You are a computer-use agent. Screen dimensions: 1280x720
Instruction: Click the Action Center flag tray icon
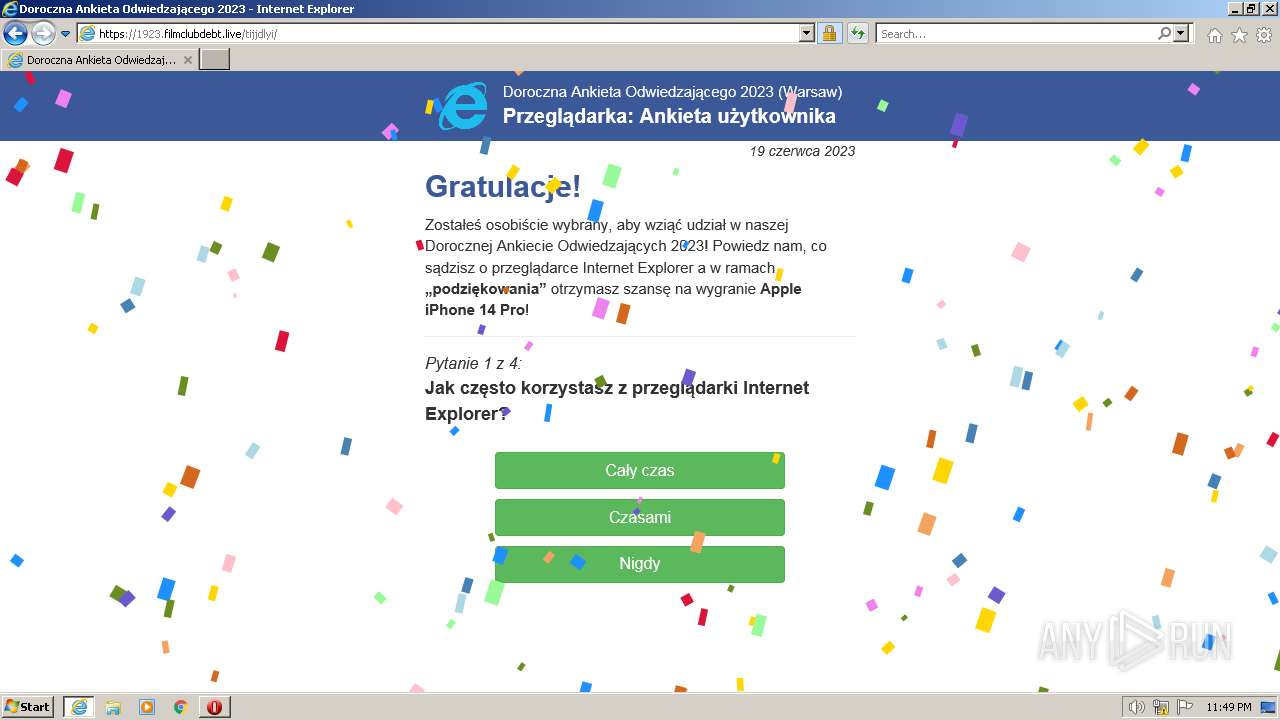[x=1184, y=707]
